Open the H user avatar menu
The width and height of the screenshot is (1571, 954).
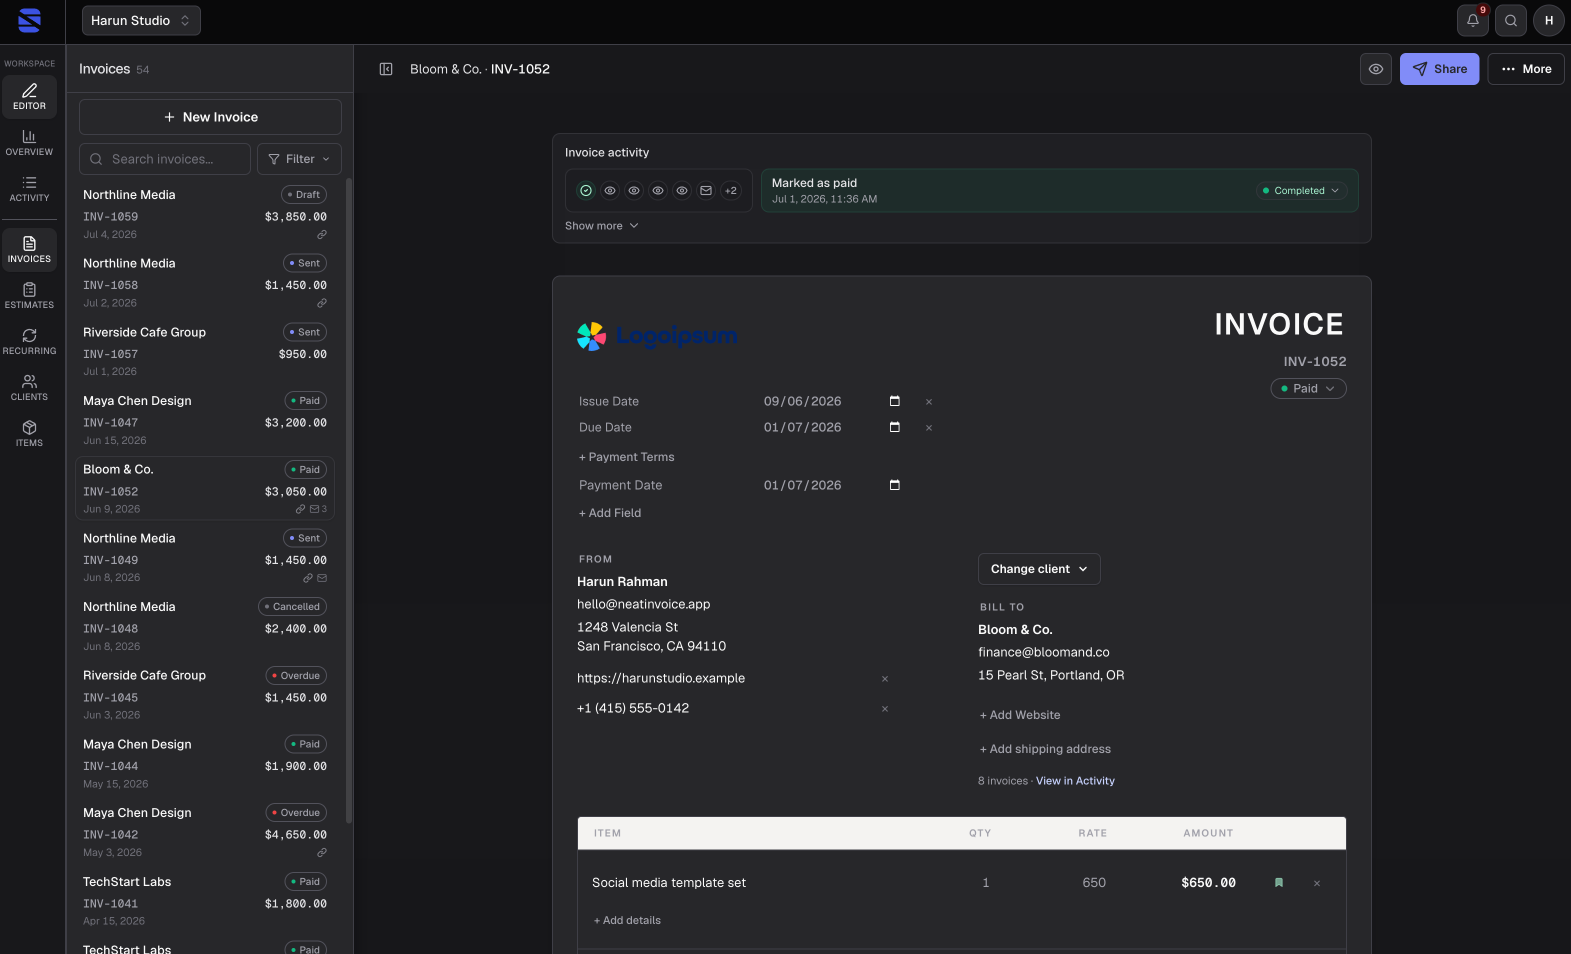click(1549, 20)
